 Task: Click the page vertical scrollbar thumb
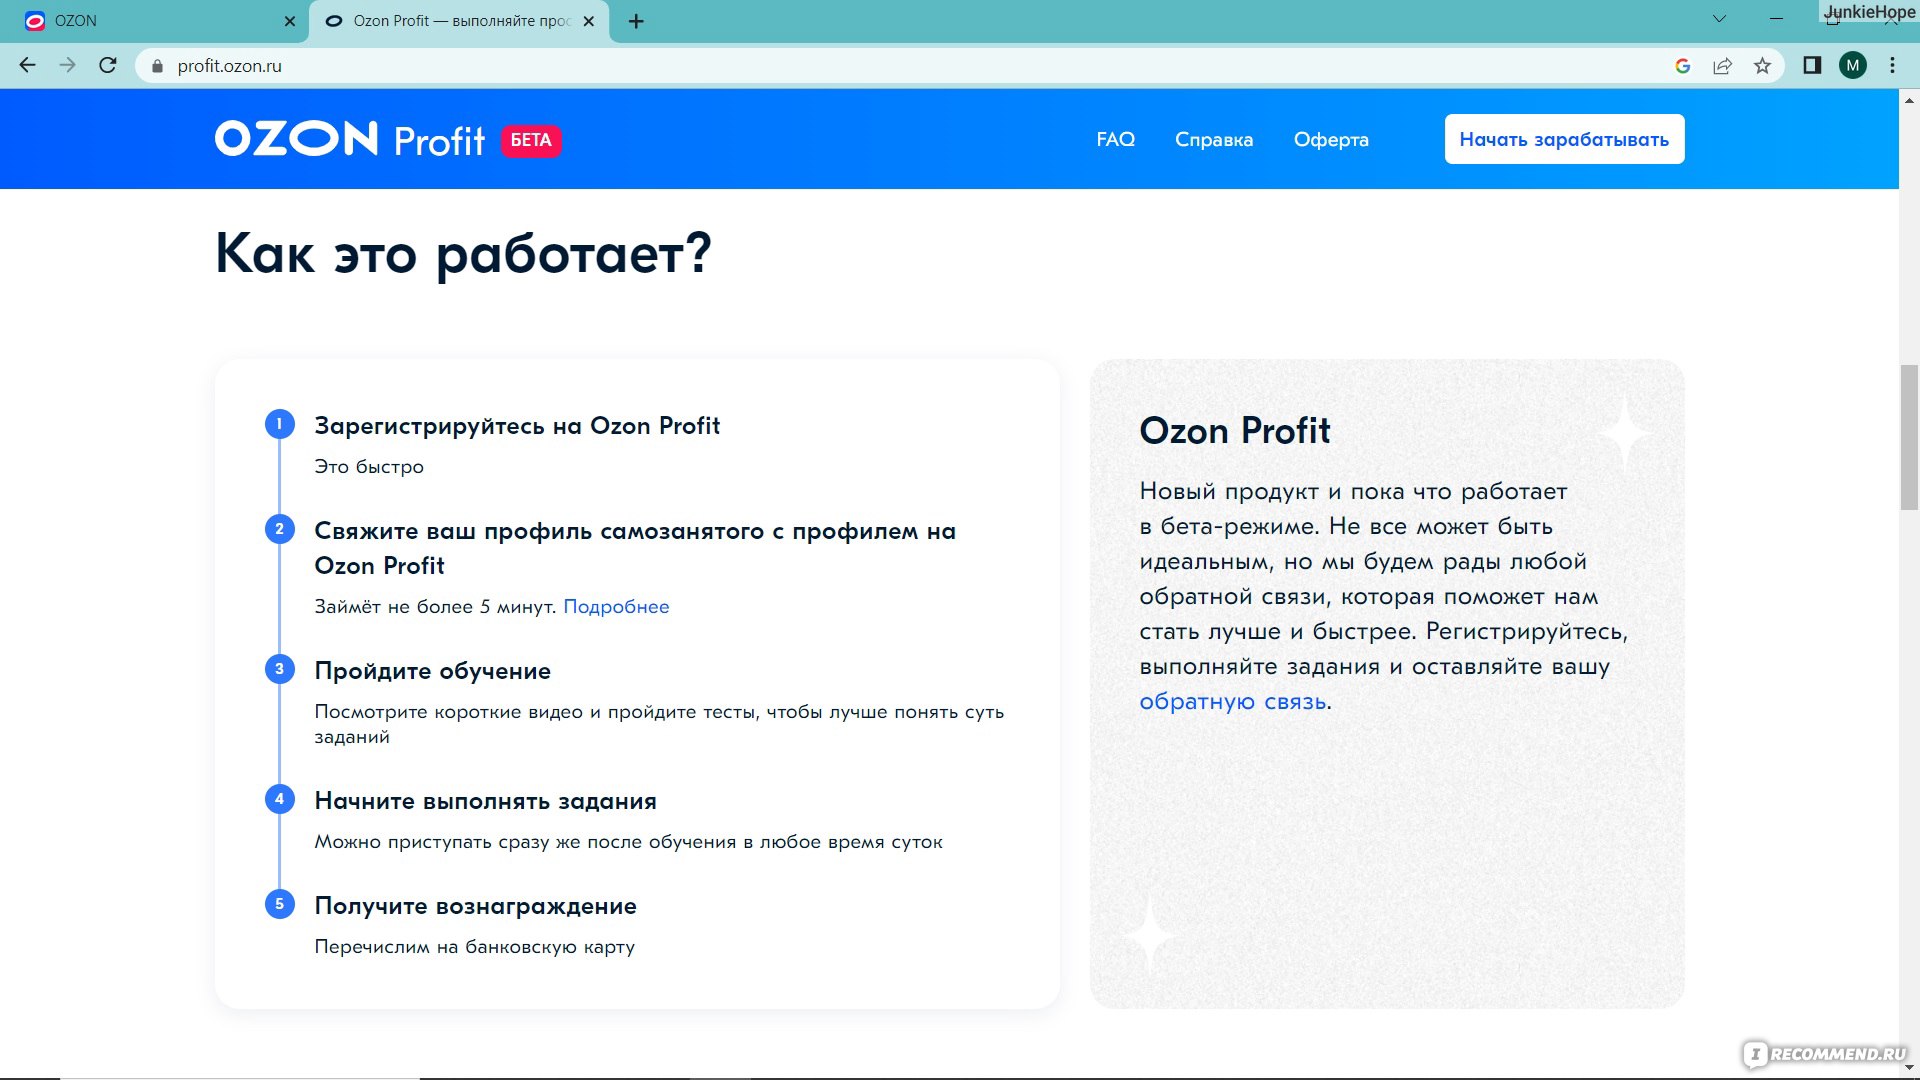(1909, 438)
